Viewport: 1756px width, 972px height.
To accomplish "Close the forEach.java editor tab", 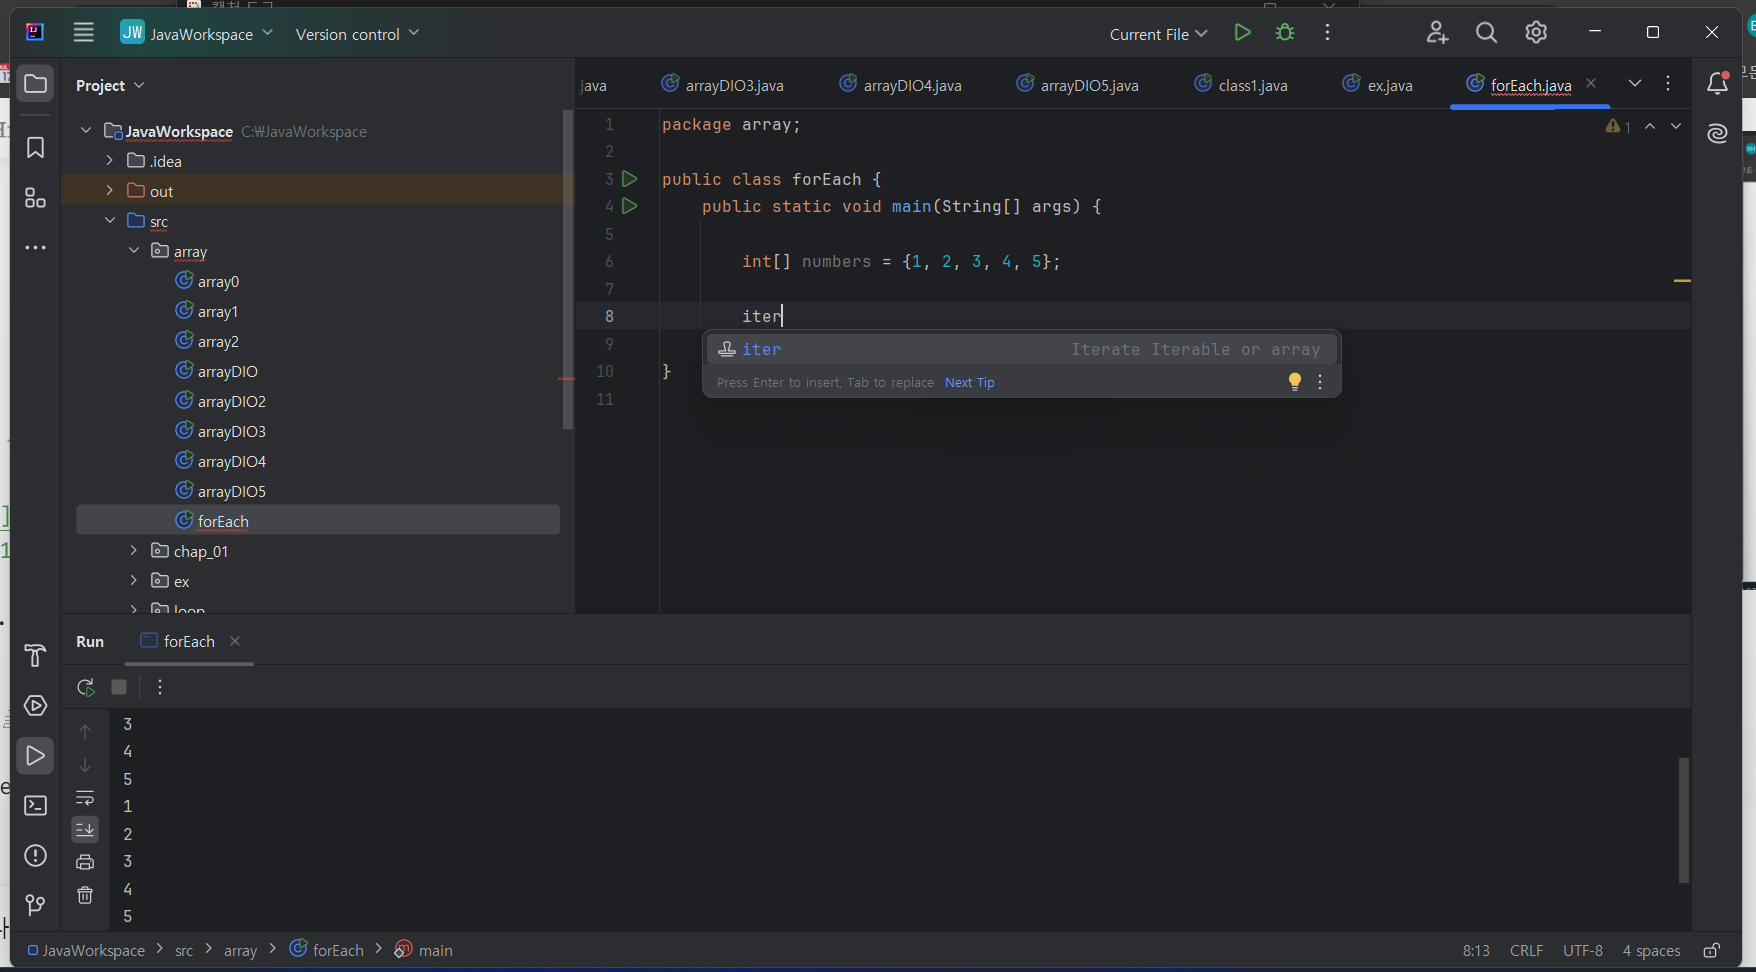I will coord(1591,84).
